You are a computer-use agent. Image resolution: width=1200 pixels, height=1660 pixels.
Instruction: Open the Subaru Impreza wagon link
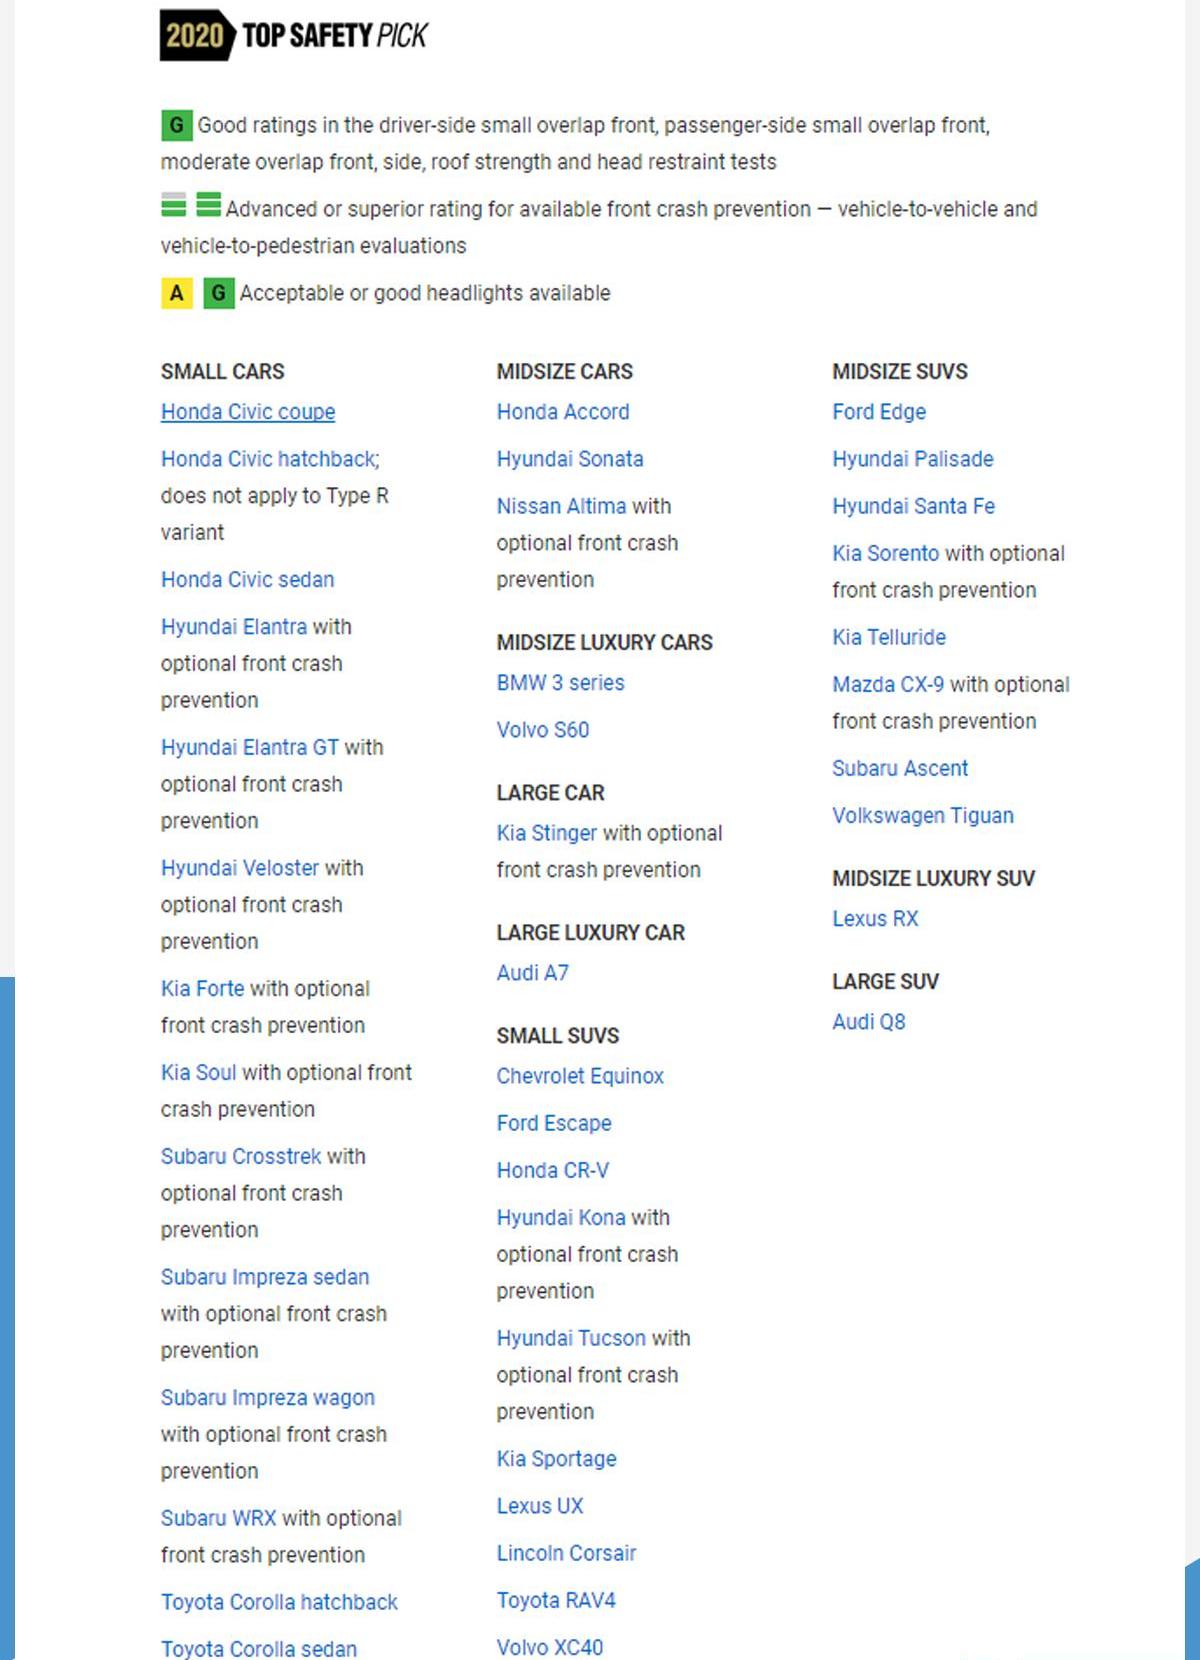pyautogui.click(x=268, y=1397)
